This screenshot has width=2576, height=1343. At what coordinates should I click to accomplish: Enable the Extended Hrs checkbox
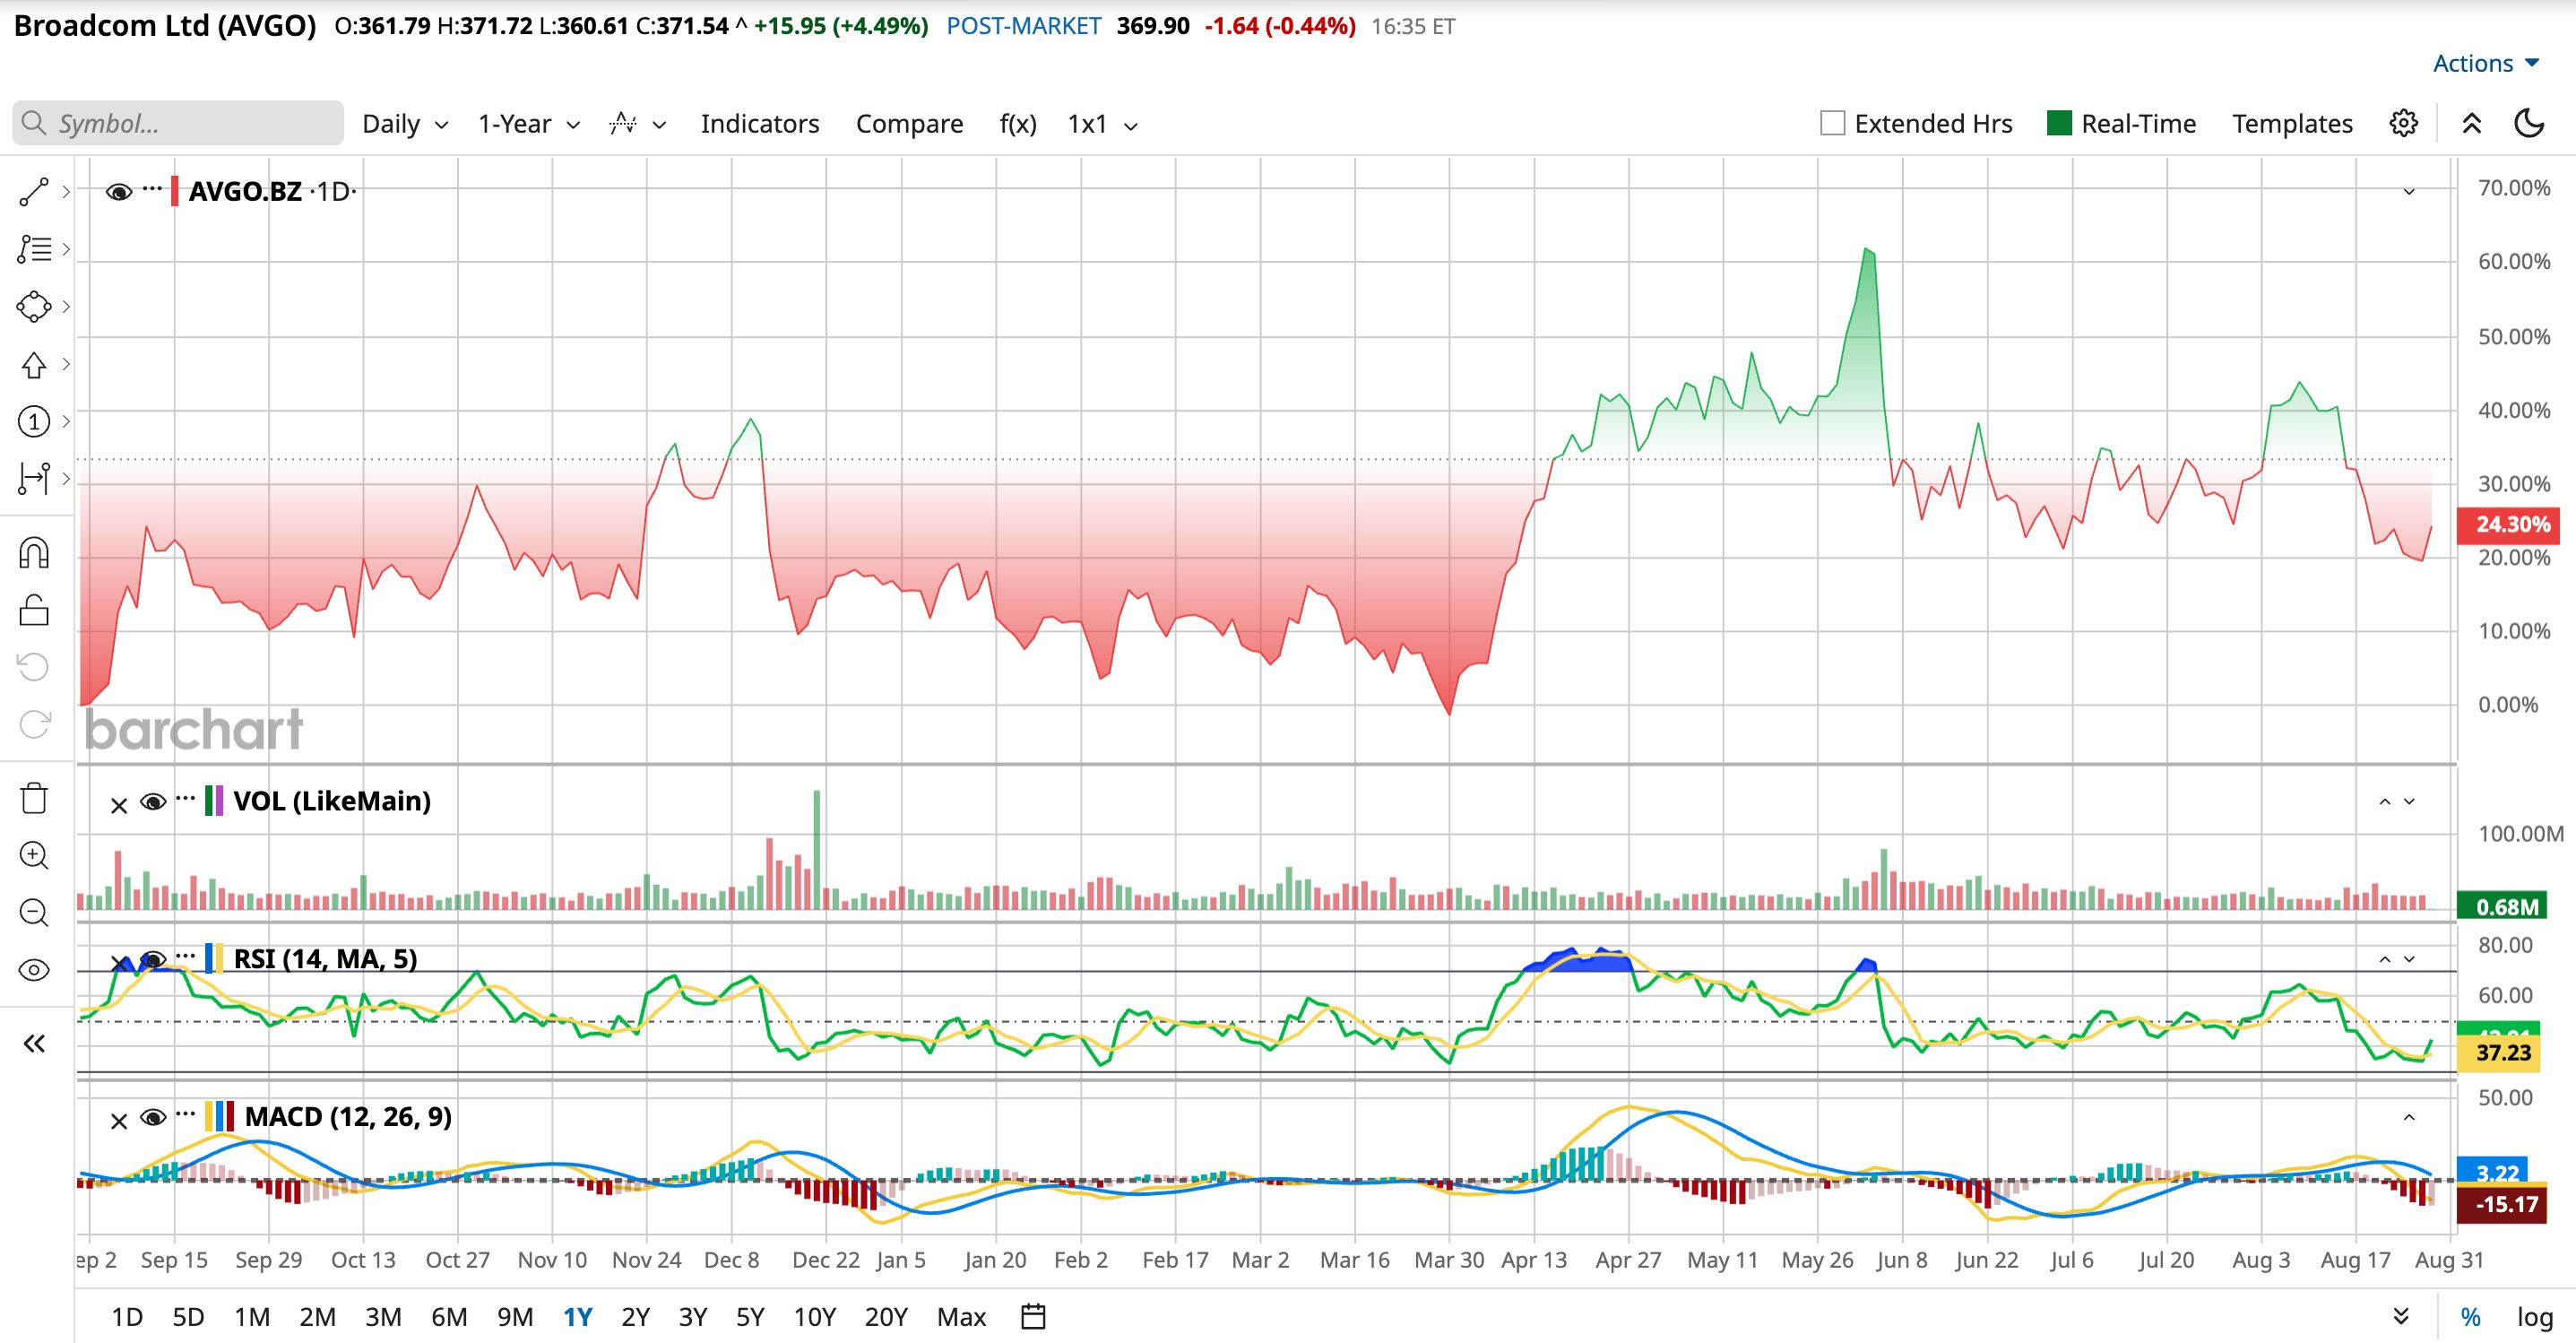pos(1833,123)
